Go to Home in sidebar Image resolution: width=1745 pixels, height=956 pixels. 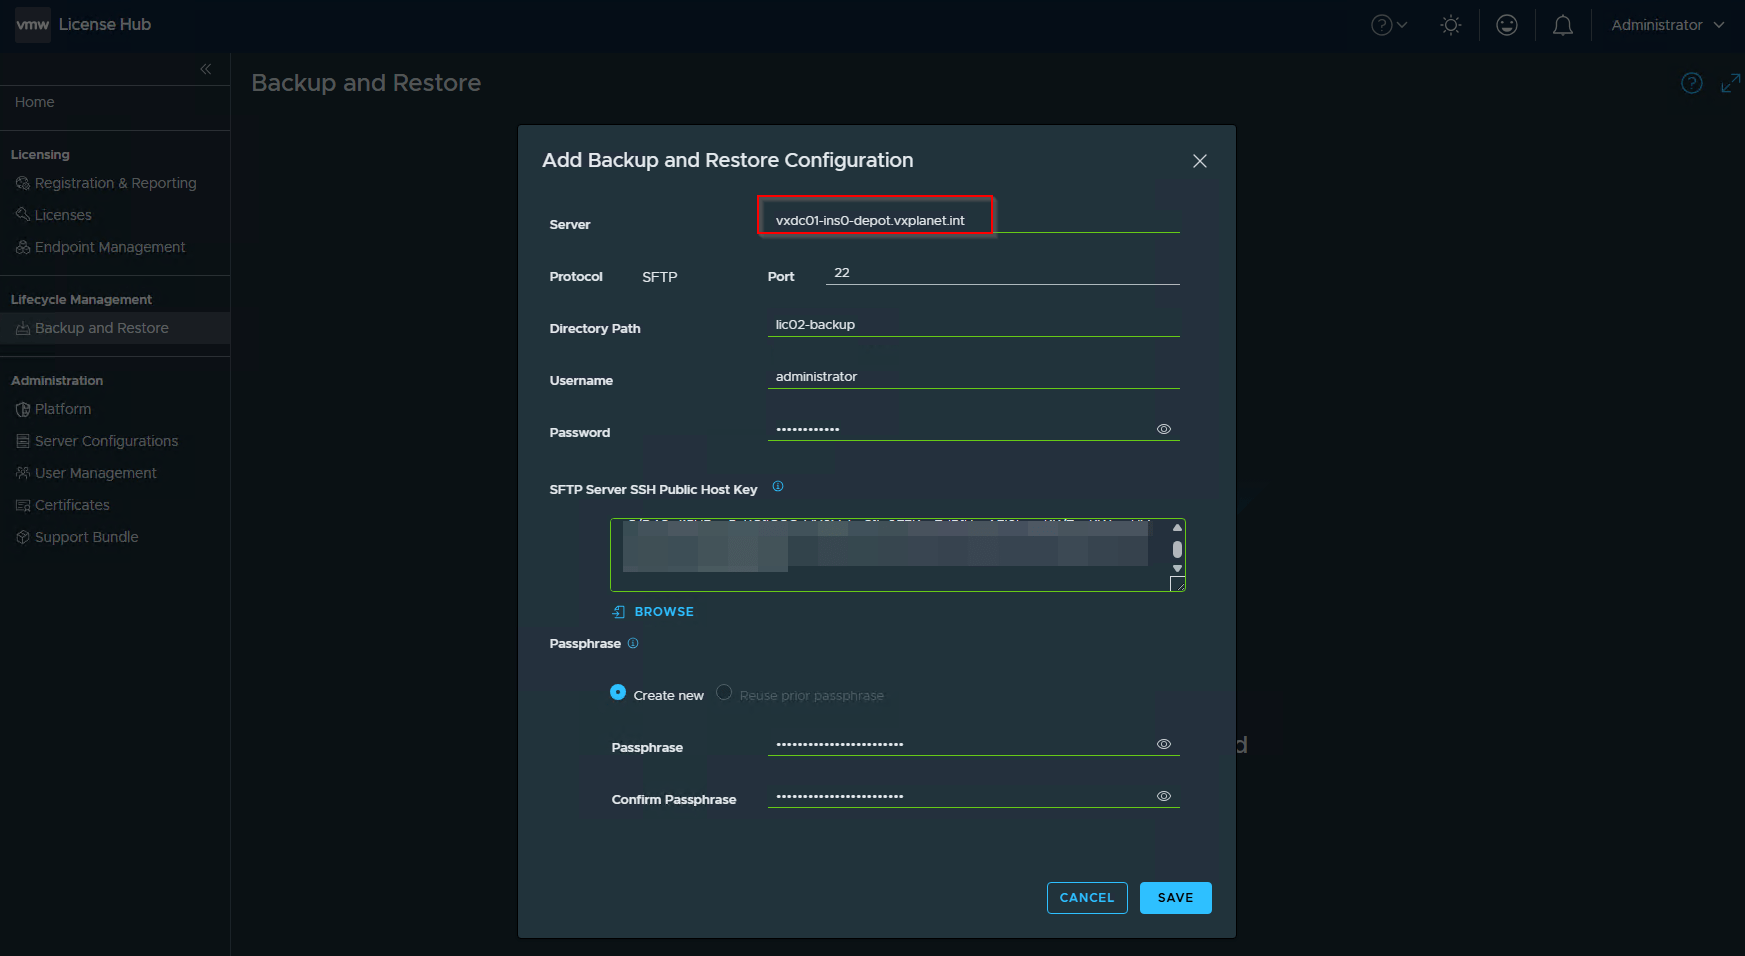pyautogui.click(x=35, y=102)
